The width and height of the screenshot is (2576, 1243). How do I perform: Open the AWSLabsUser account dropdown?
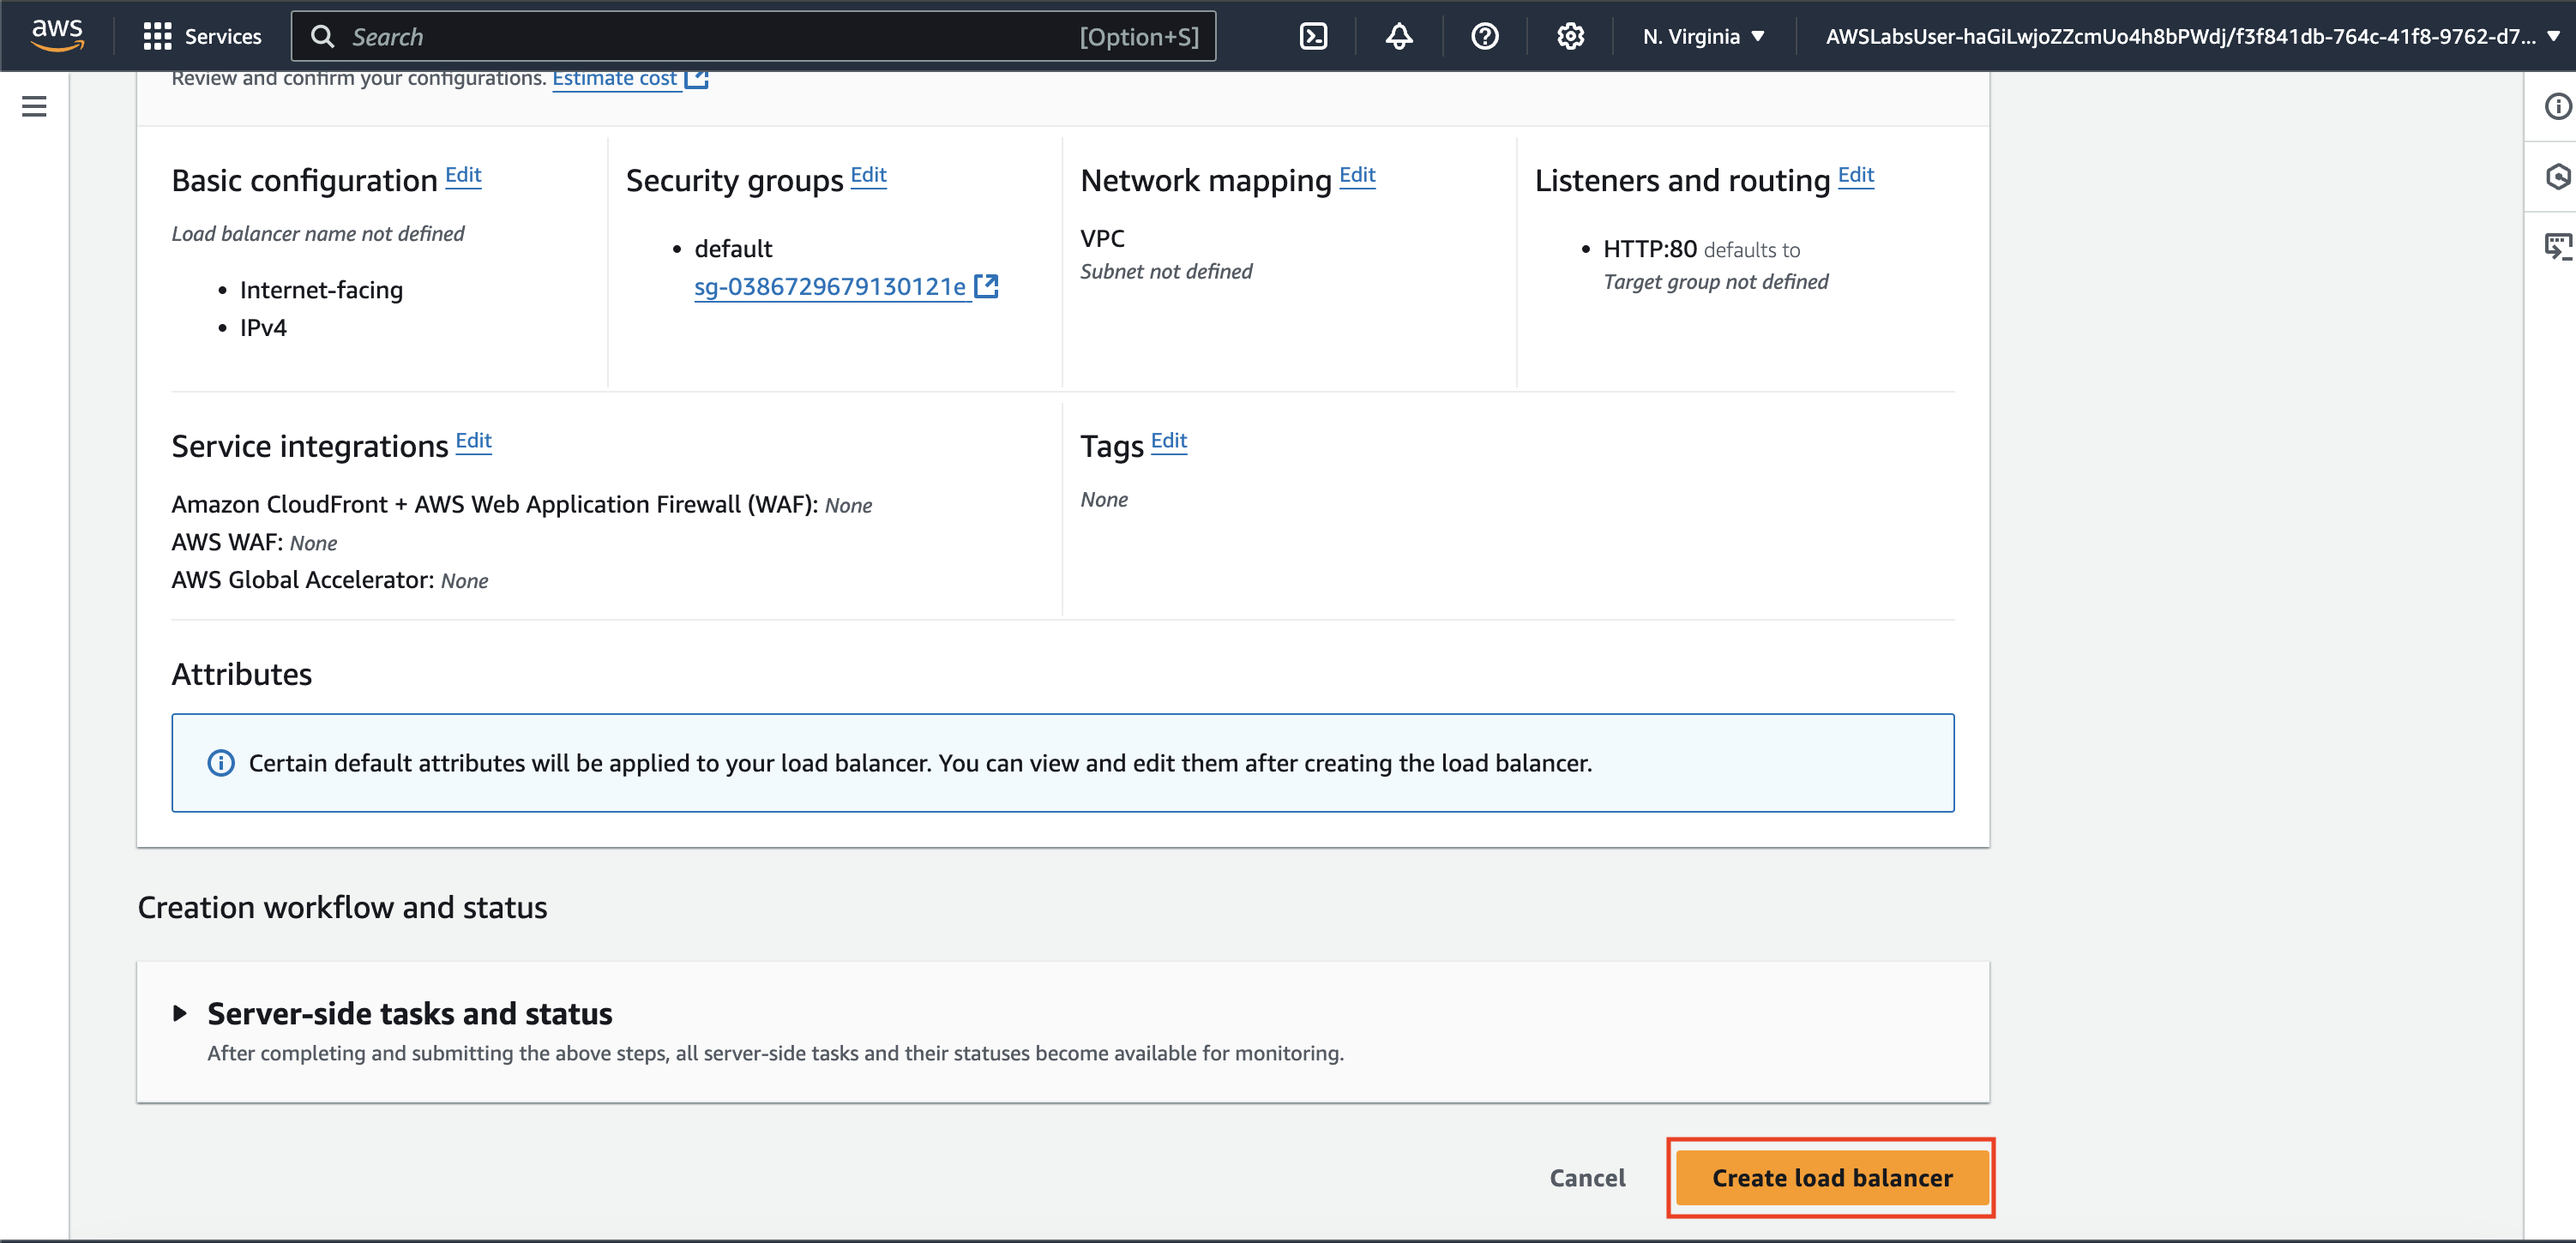tap(2191, 37)
